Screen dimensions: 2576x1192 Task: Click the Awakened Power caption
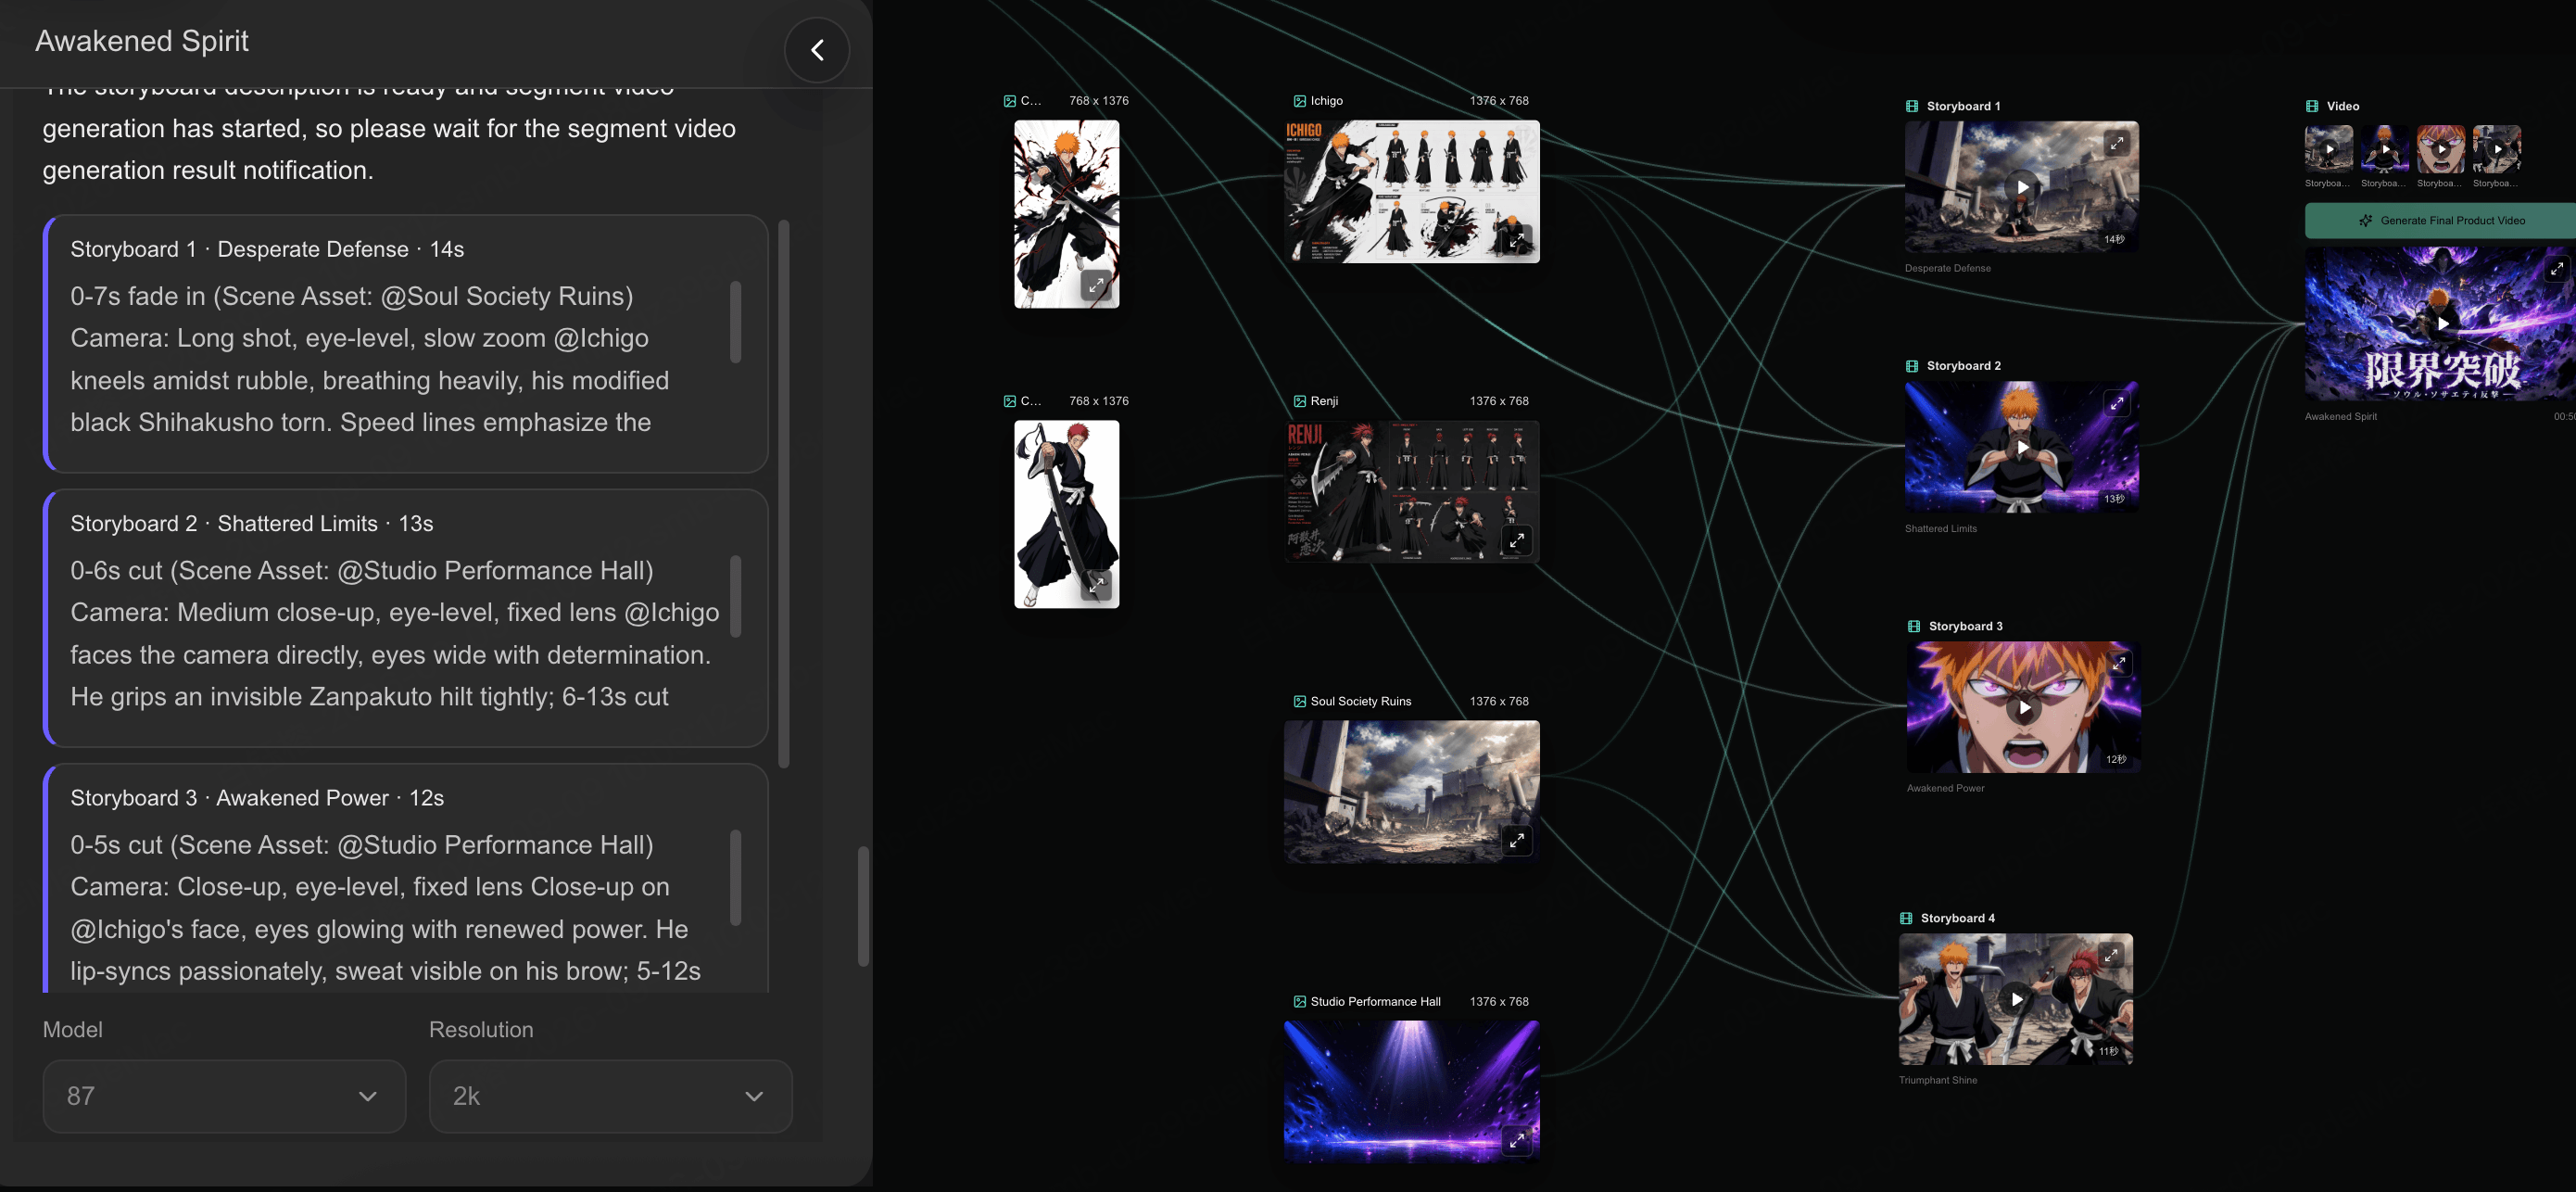click(1945, 788)
